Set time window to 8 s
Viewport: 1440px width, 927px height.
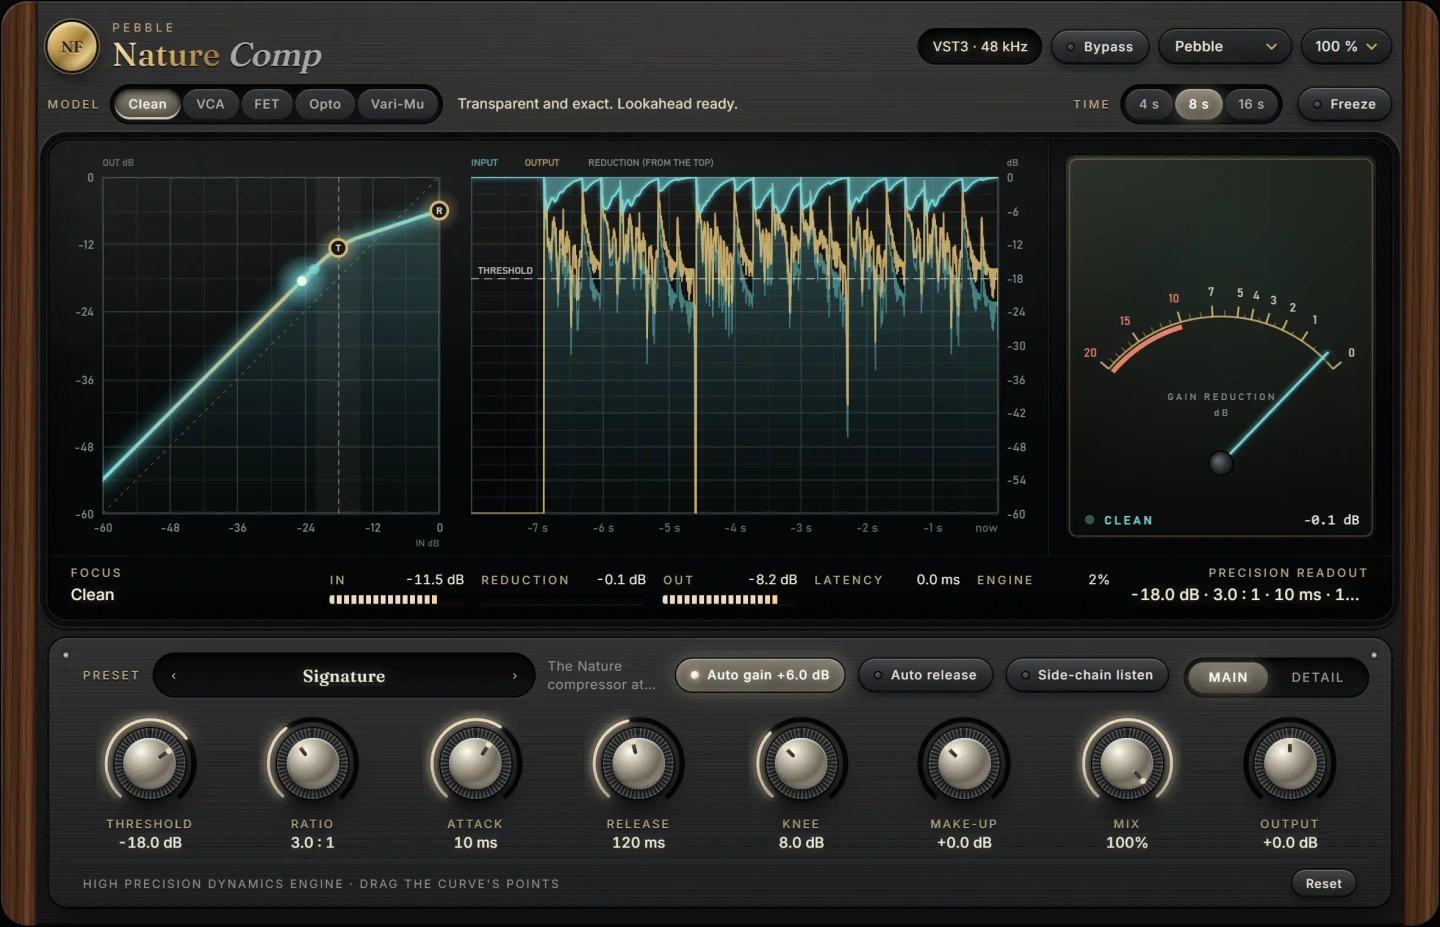click(x=1198, y=104)
